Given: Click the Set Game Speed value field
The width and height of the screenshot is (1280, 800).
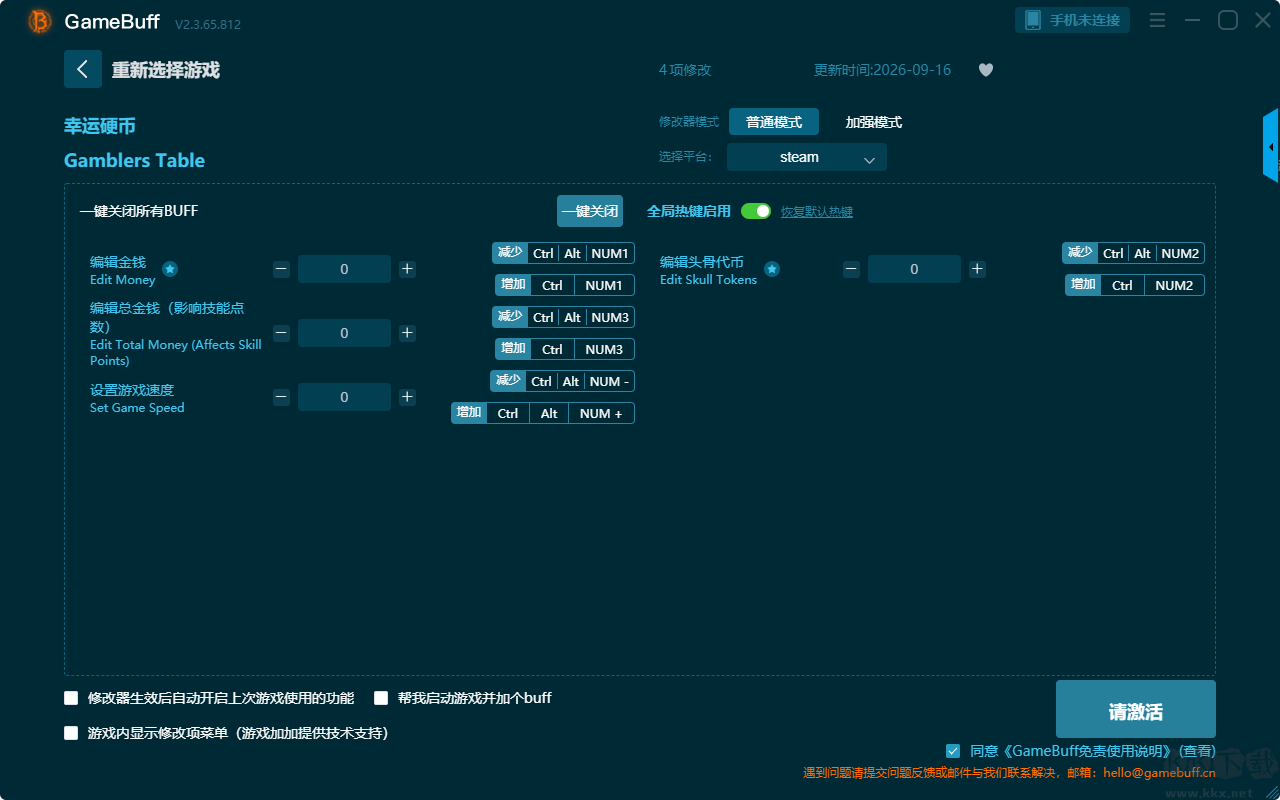Looking at the screenshot, I should click(x=344, y=397).
